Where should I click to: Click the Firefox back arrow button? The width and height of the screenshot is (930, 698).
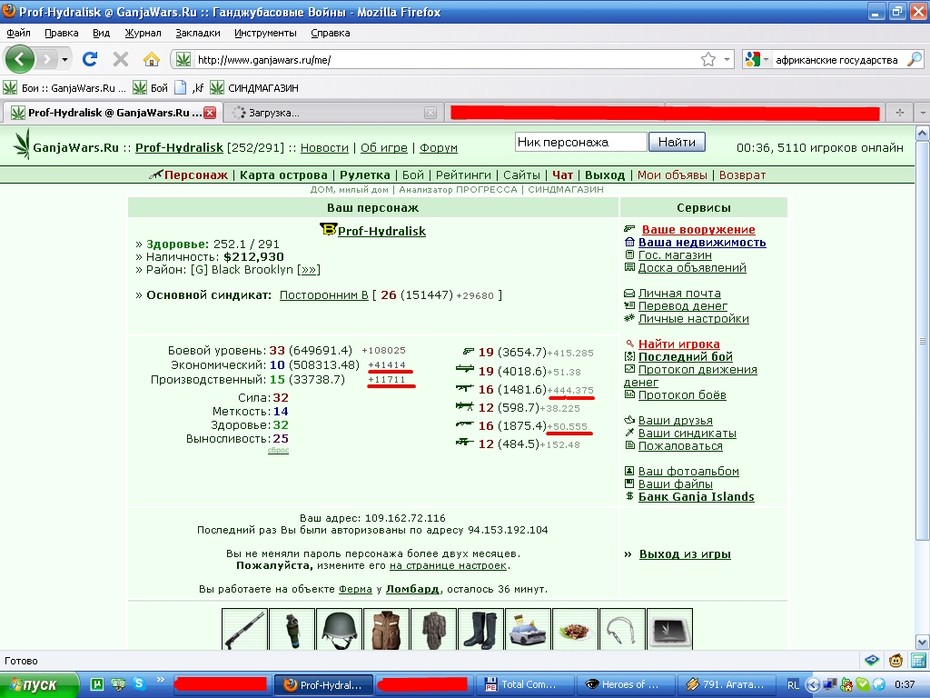[x=20, y=59]
